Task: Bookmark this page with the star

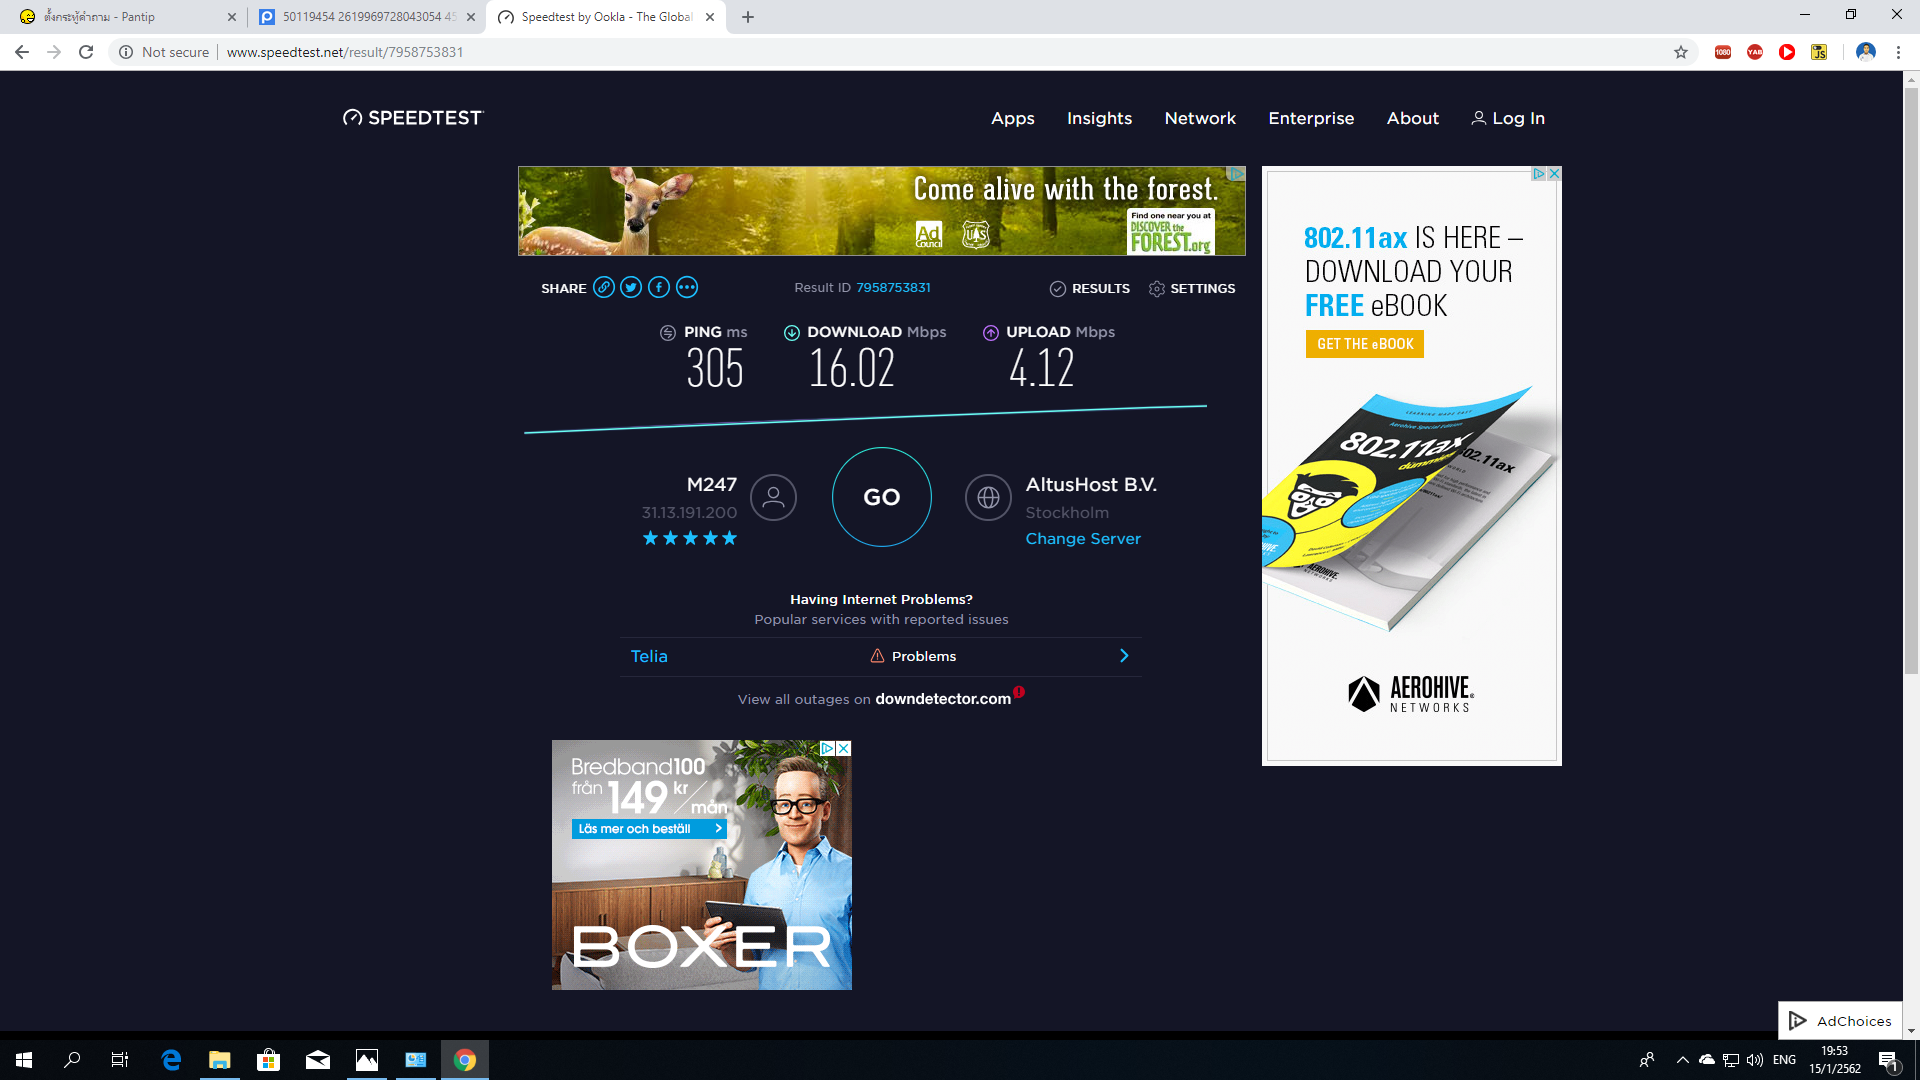Action: point(1681,52)
